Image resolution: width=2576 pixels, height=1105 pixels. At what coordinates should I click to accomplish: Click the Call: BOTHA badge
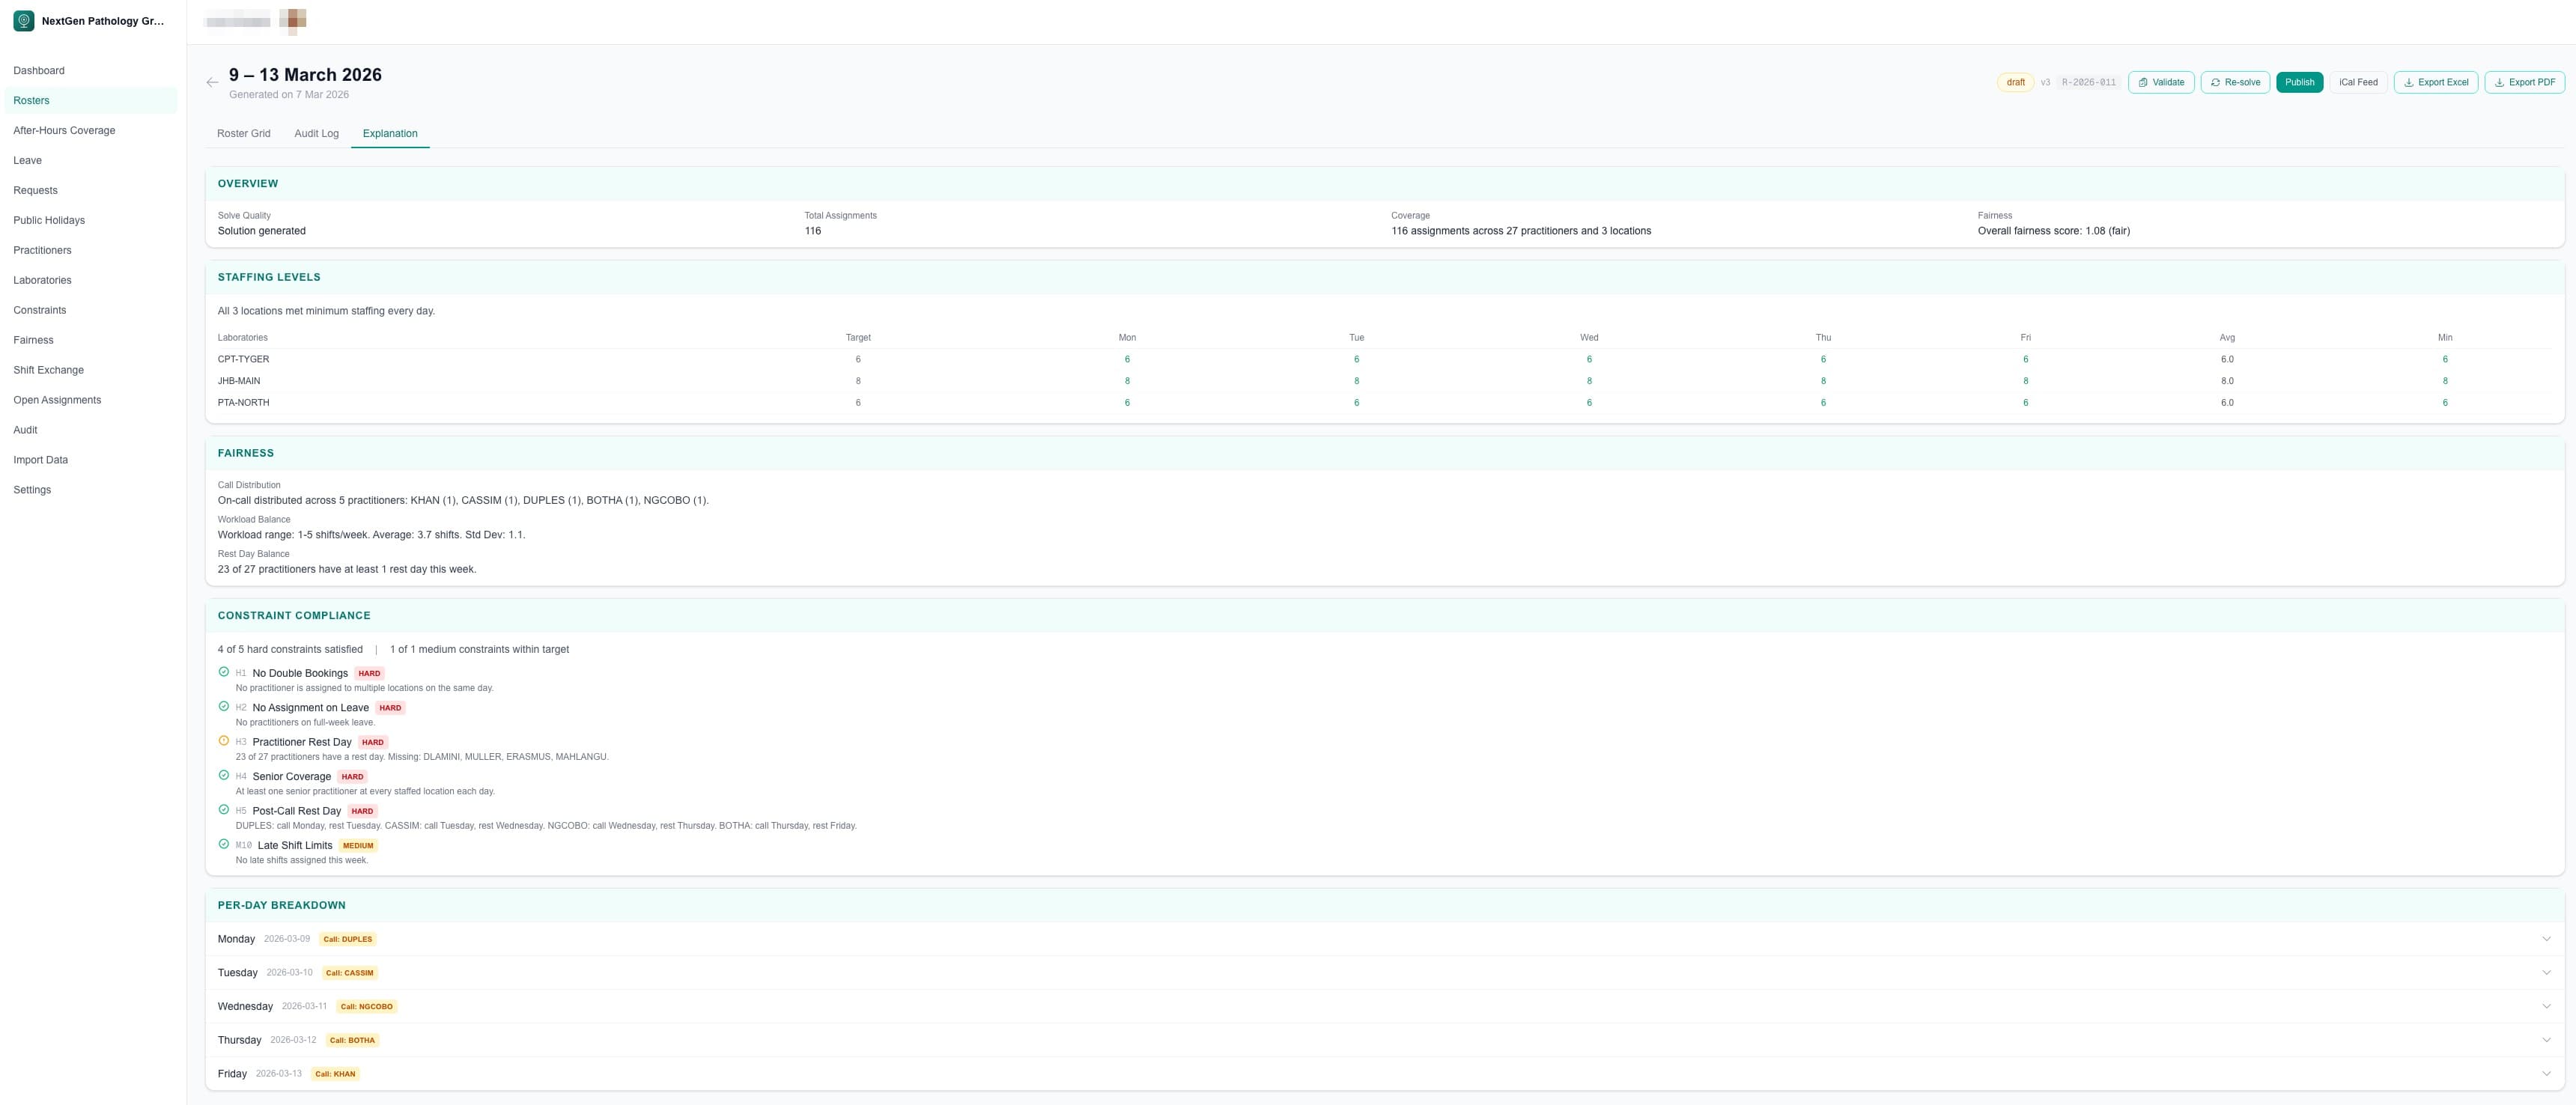click(353, 1041)
